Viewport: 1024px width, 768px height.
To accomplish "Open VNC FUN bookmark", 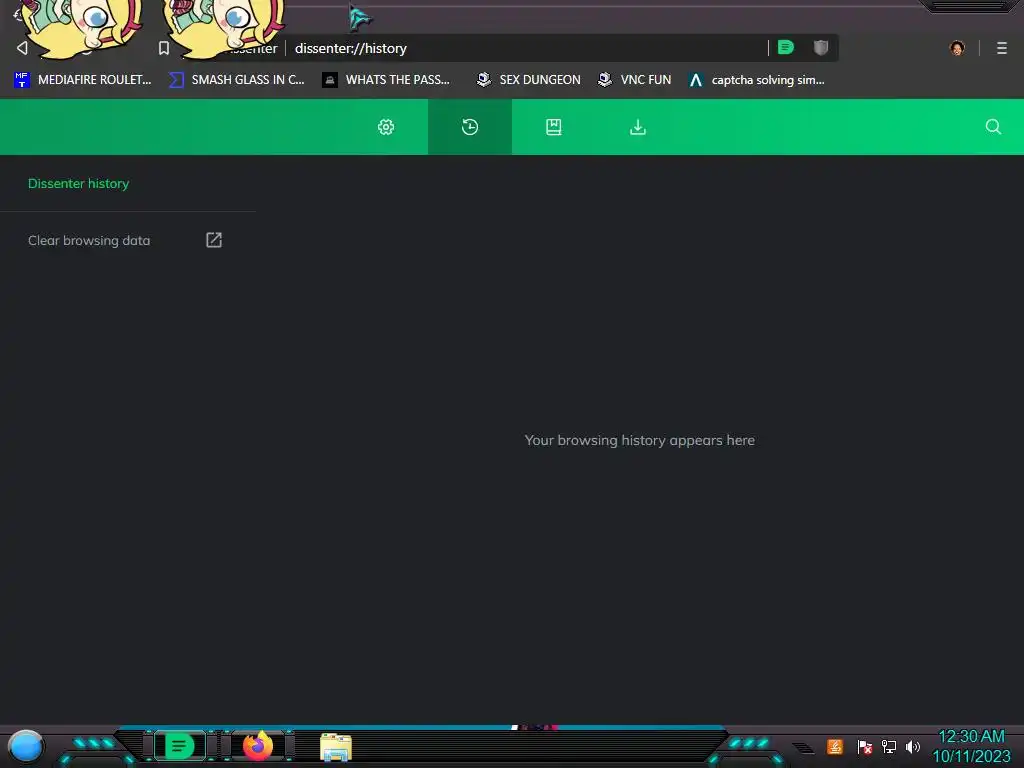I will [634, 80].
